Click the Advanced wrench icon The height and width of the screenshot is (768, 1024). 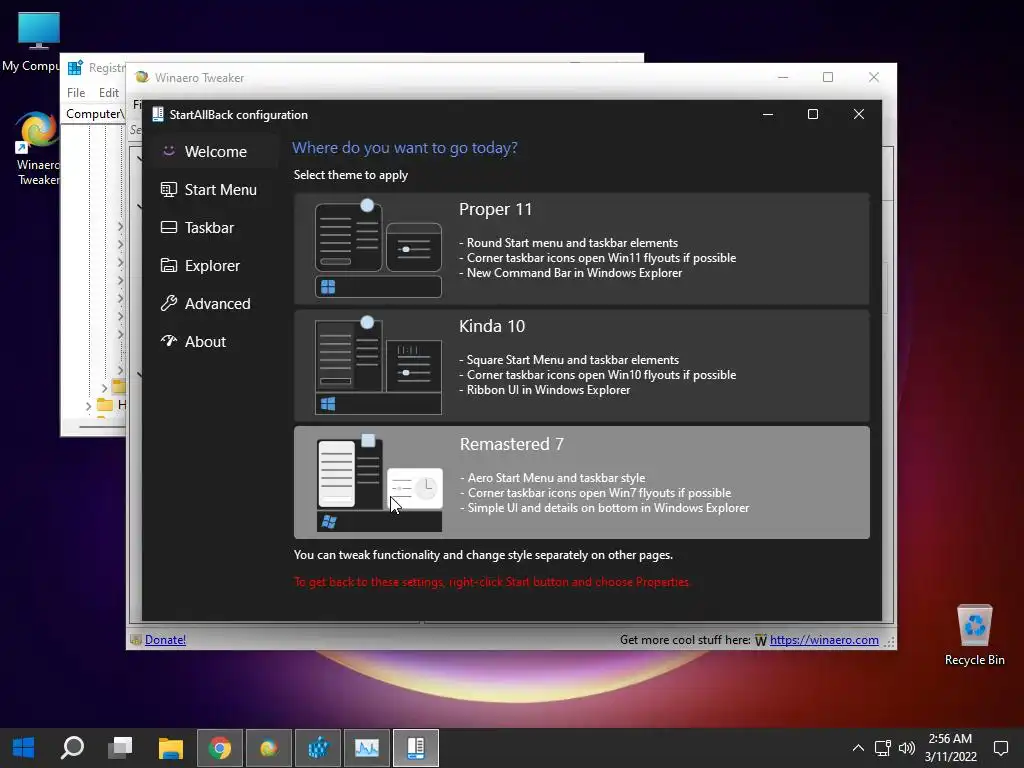point(168,303)
